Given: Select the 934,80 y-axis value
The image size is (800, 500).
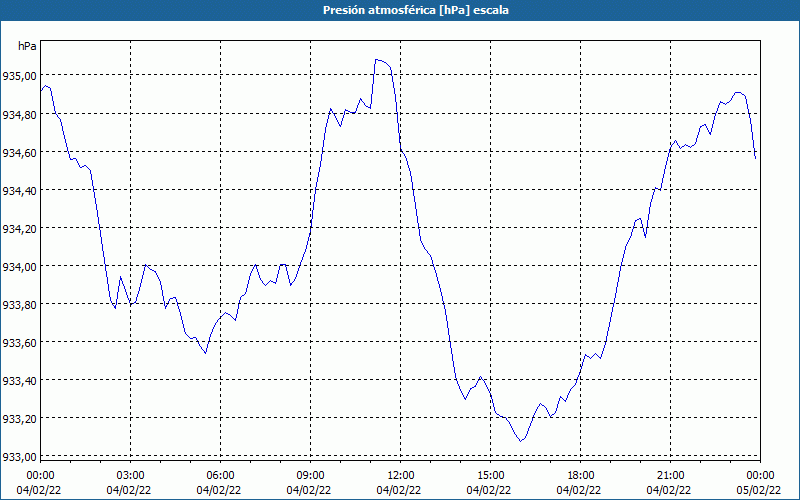Looking at the screenshot, I should coord(19,114).
